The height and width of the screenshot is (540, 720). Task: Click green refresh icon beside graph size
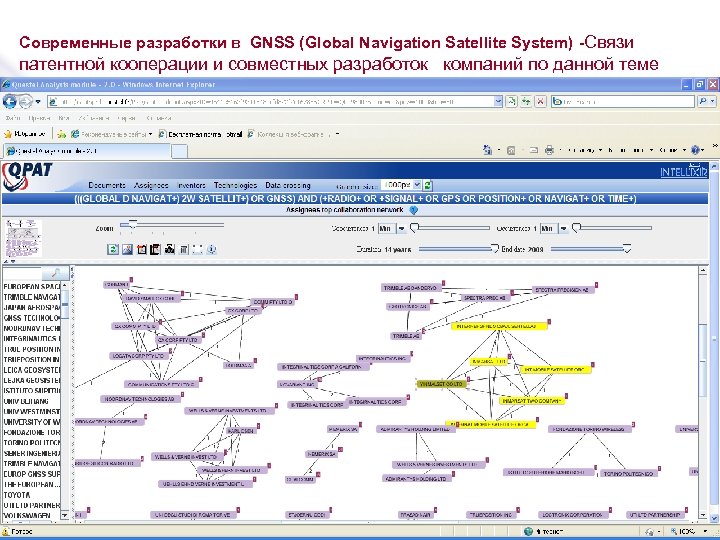click(428, 185)
